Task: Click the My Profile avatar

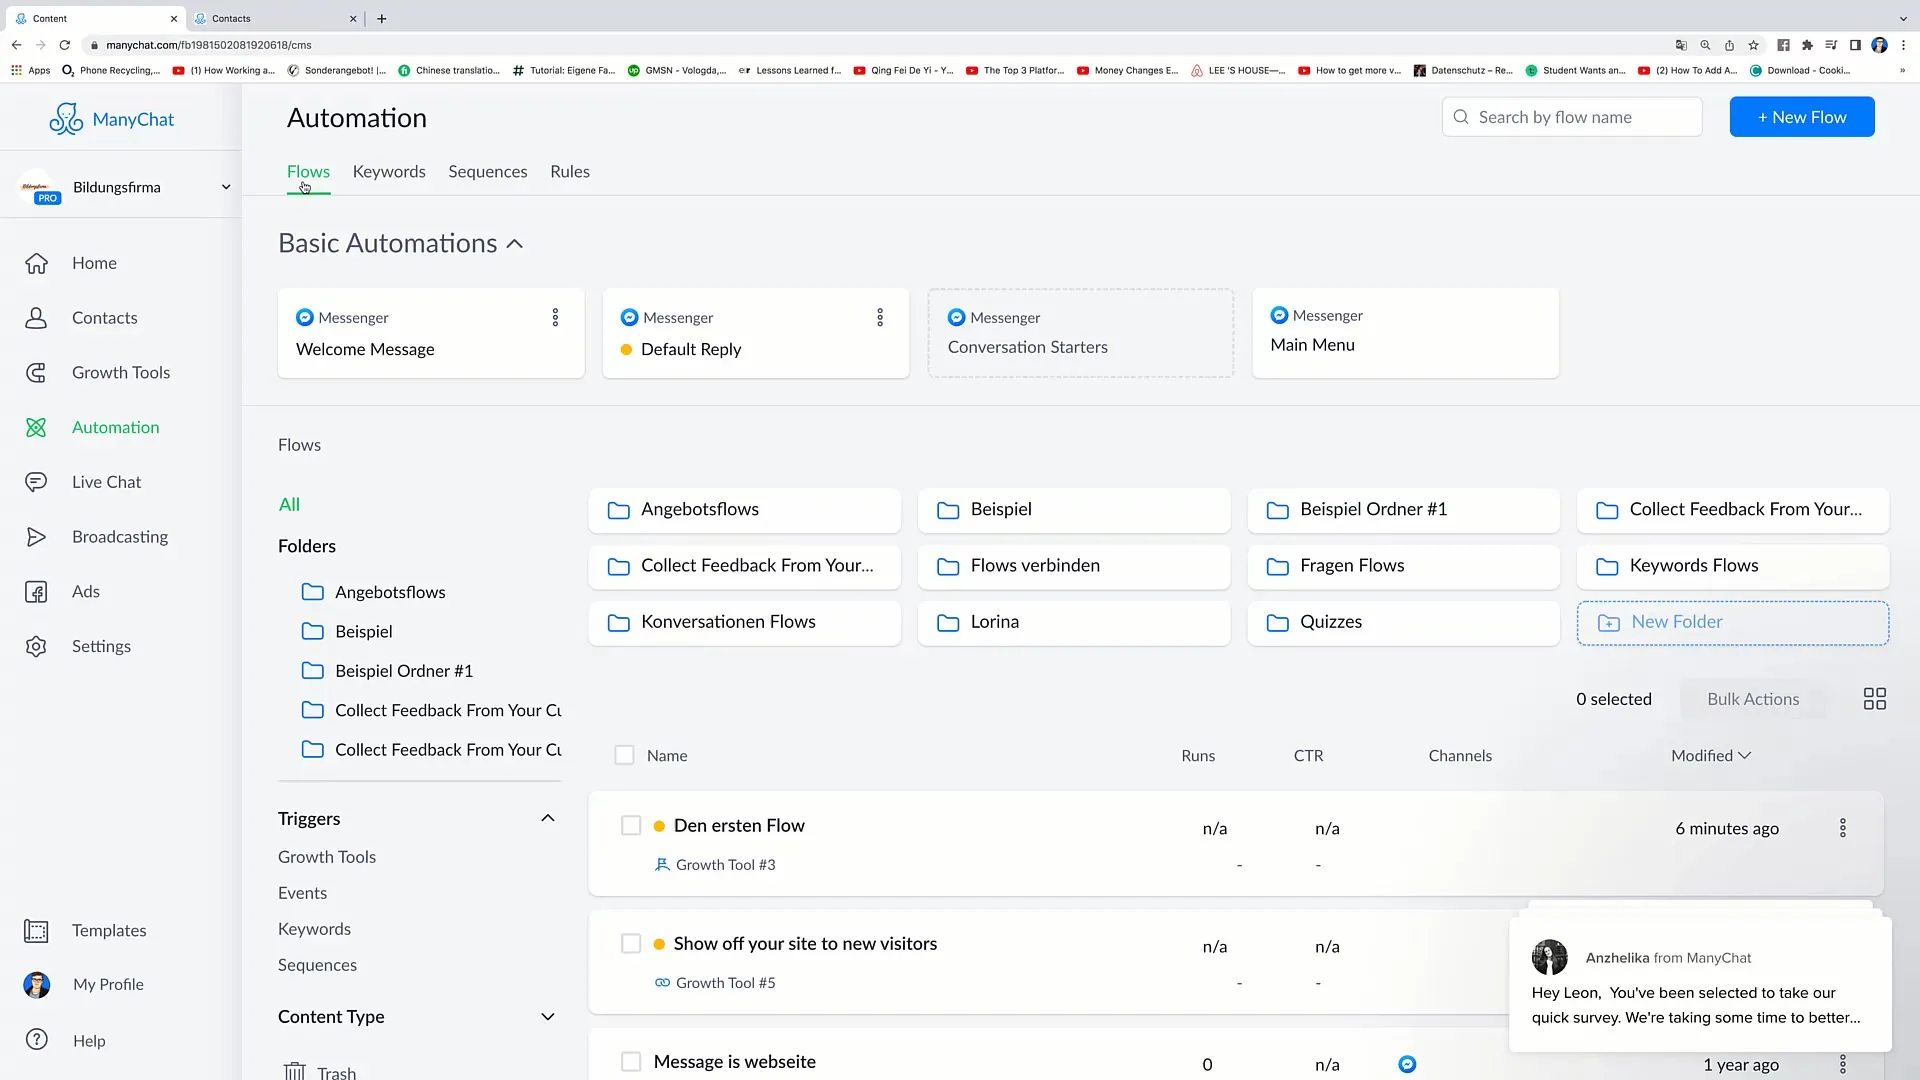Action: click(x=37, y=985)
